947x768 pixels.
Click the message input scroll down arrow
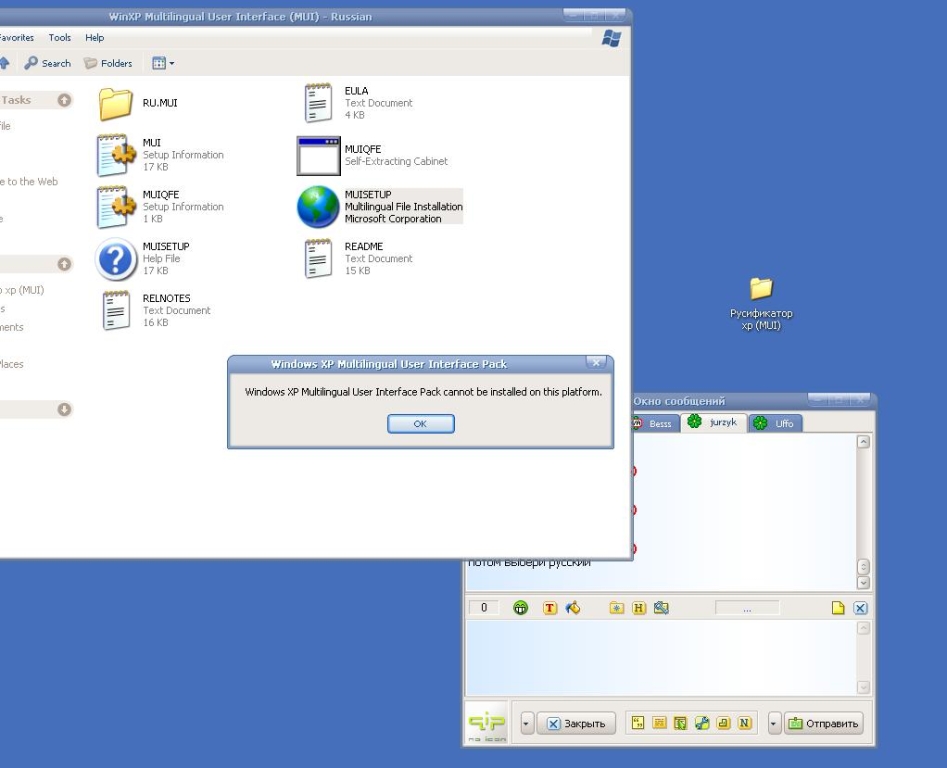tap(864, 687)
